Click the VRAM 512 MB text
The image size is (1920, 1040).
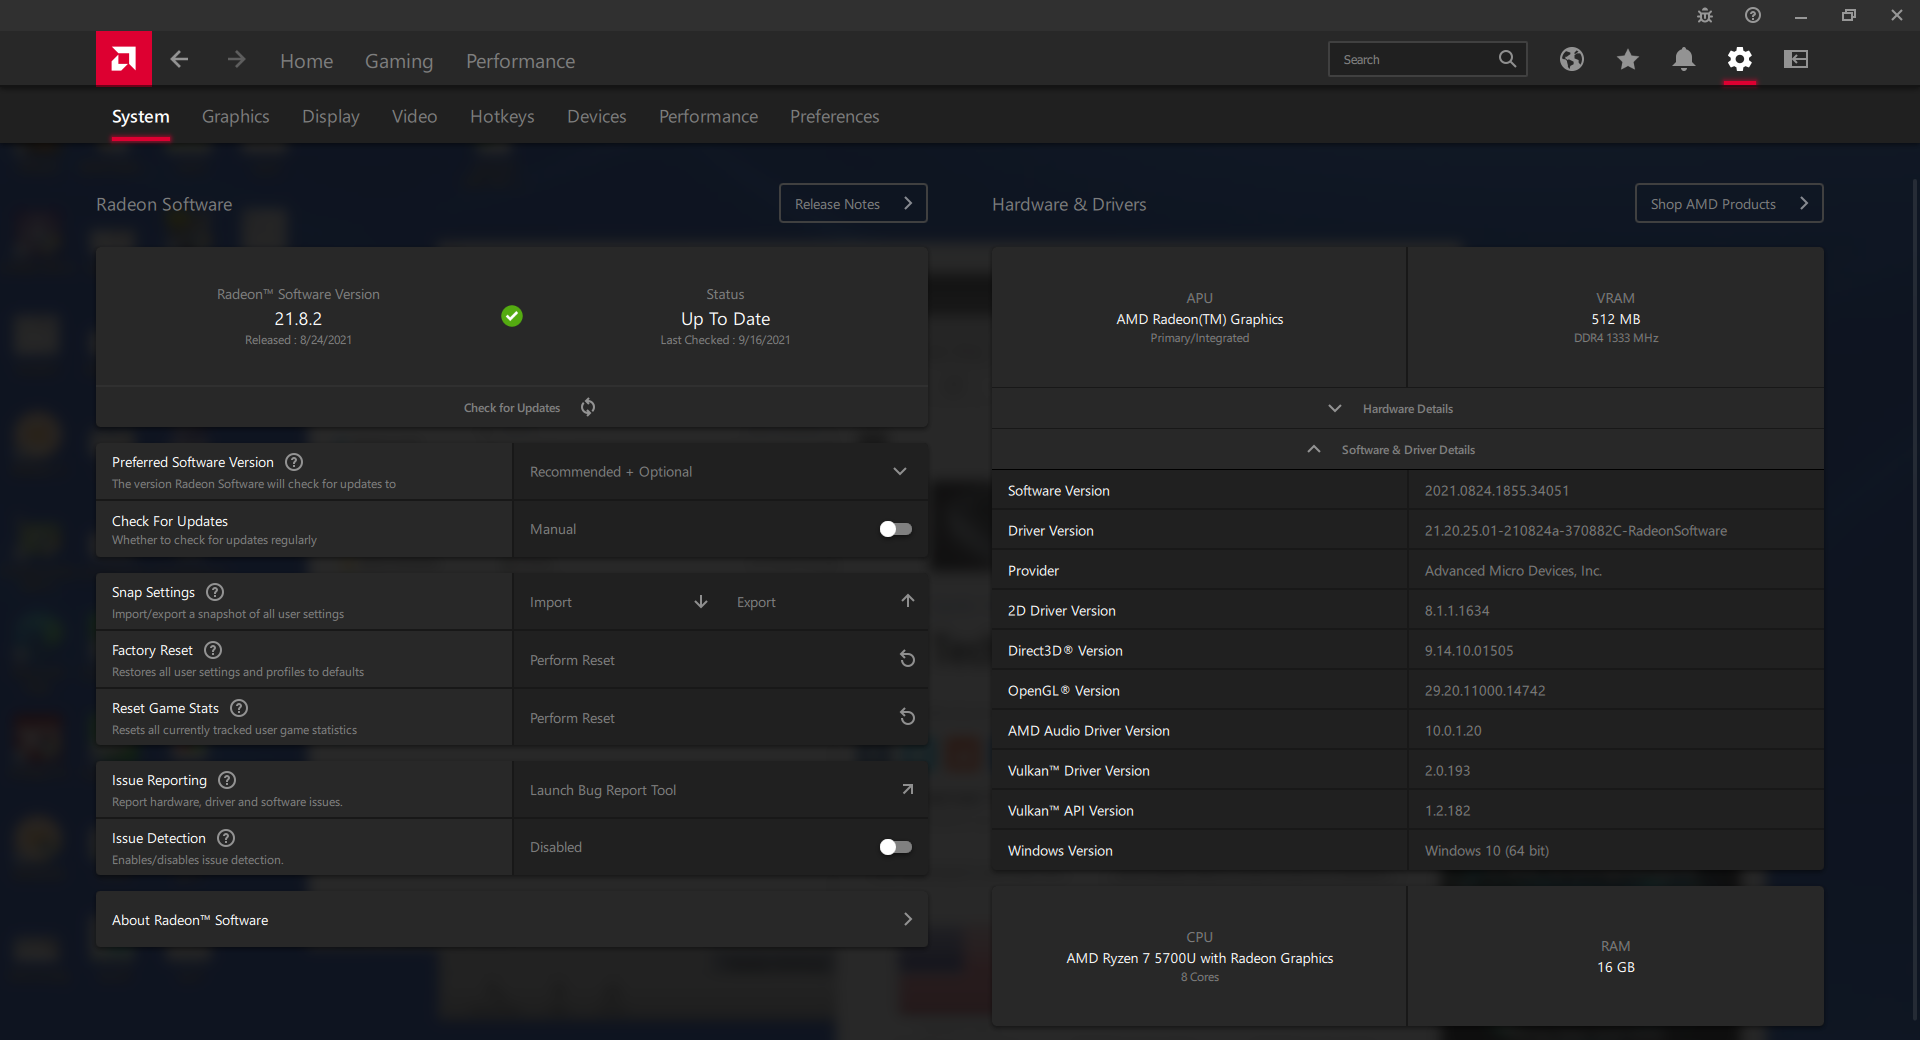1616,319
